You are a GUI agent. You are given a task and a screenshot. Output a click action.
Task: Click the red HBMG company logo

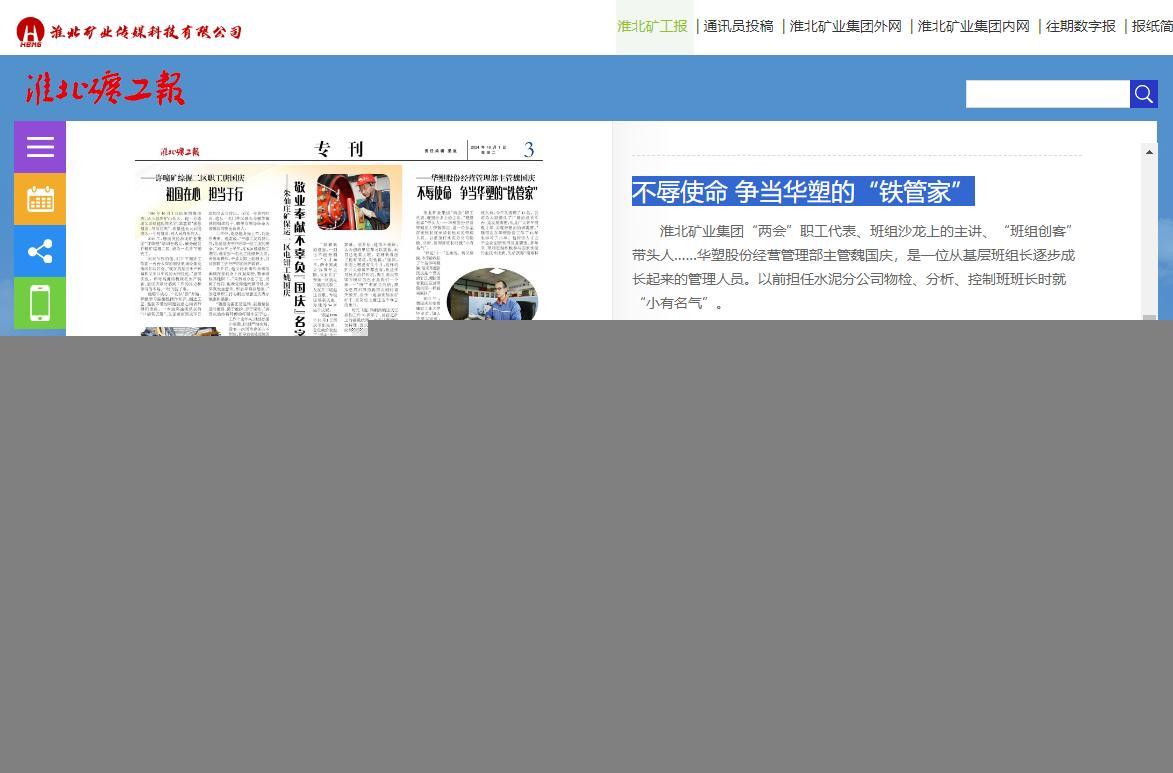click(31, 31)
